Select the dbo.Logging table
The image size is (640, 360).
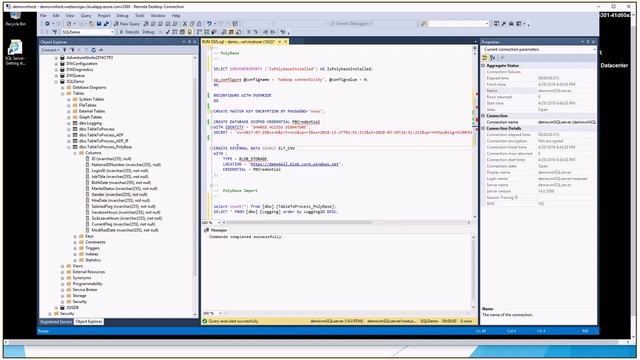[90, 123]
